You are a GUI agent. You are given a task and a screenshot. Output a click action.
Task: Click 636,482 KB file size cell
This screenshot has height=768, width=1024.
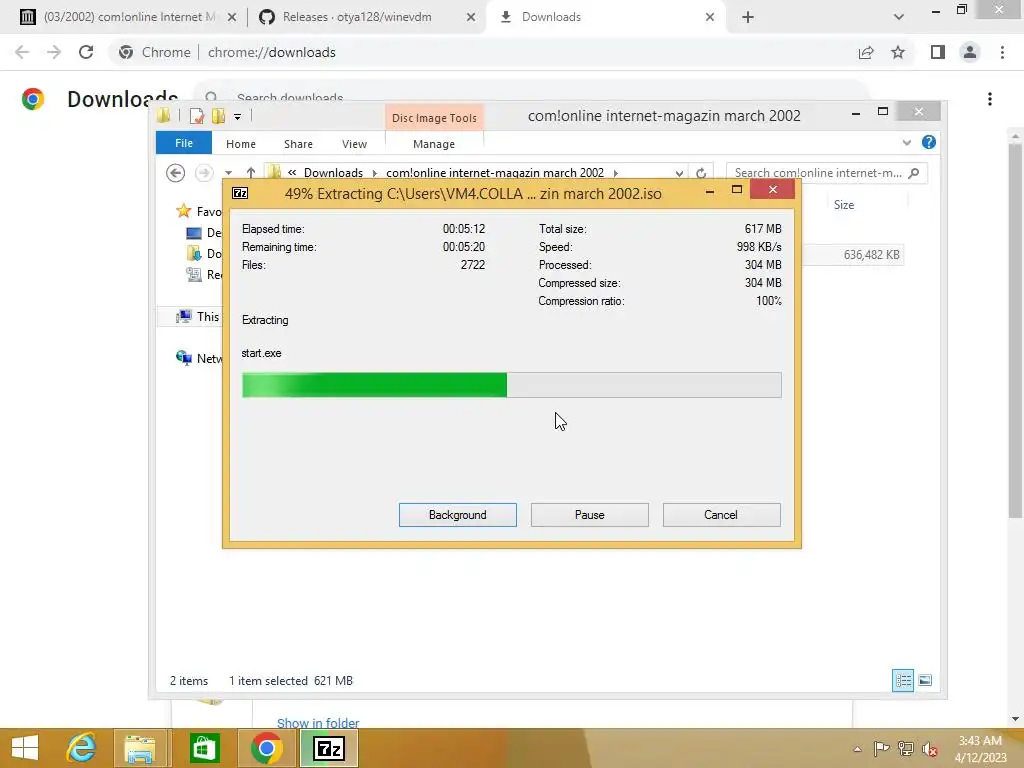pos(871,255)
